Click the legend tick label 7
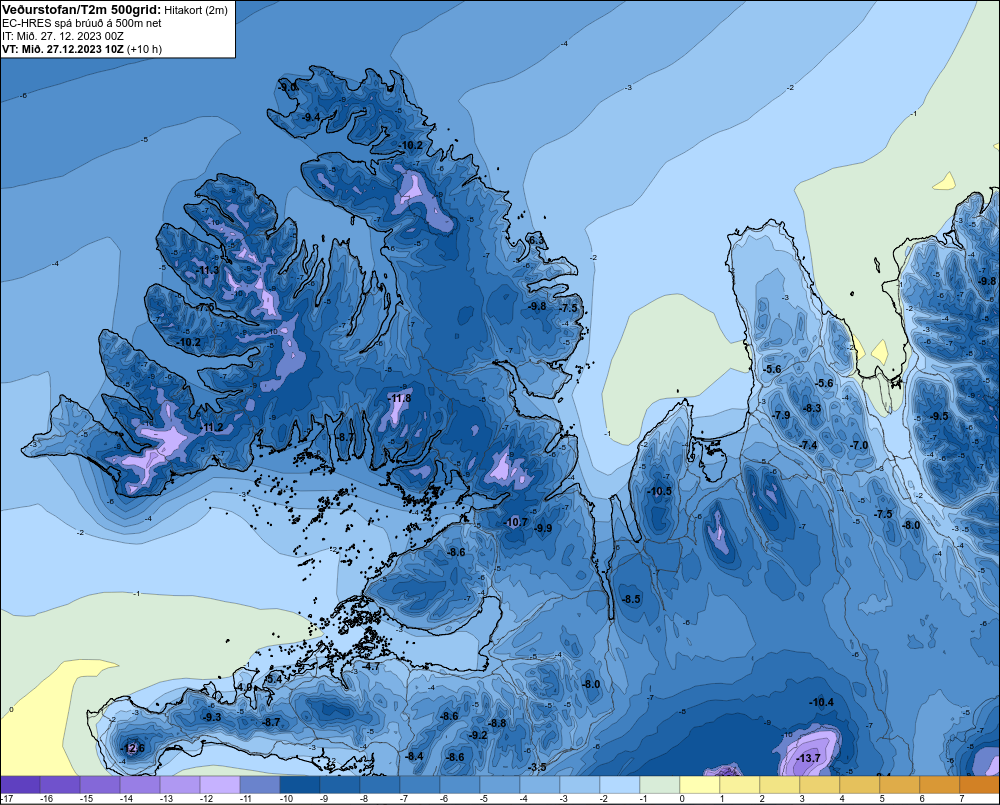The image size is (1000, 805). click(x=962, y=799)
